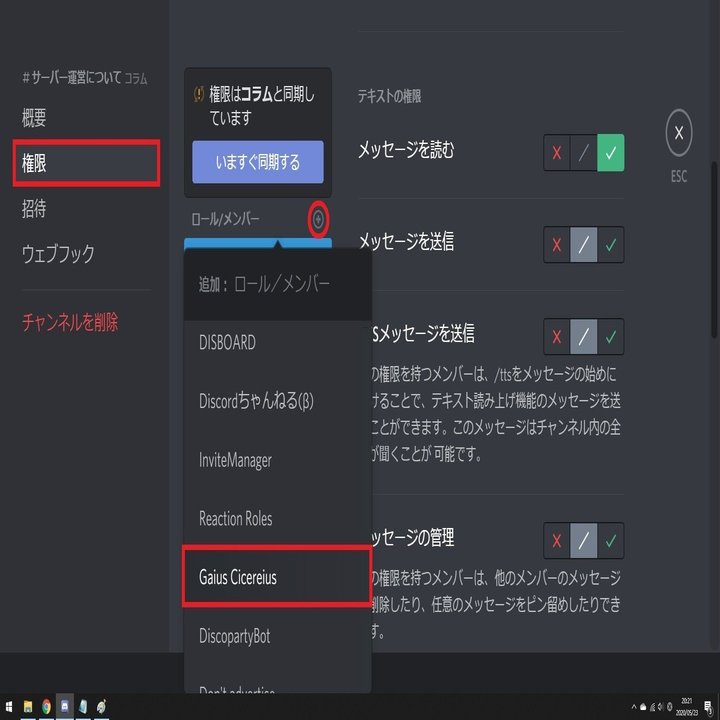Viewport: 720px width, 720px height.
Task: Open Windows Start menu
Action: tap(9, 707)
